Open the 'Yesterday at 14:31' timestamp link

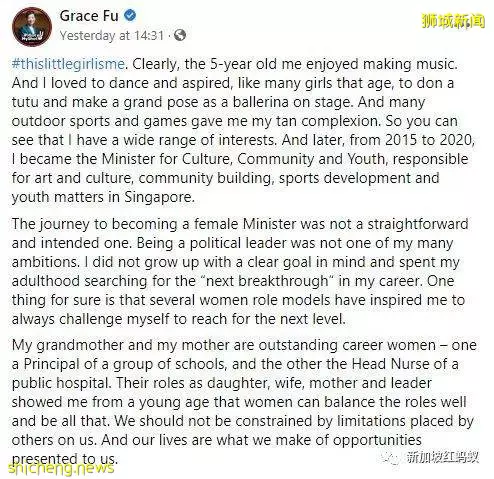pyautogui.click(x=112, y=35)
